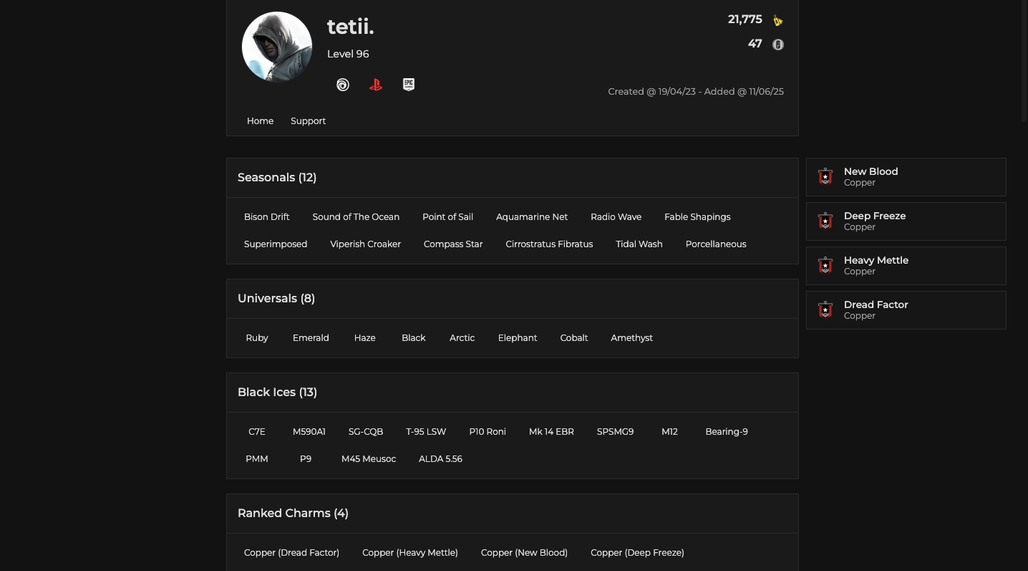The height and width of the screenshot is (571, 1028).
Task: Click the renown currency icon beside 21,775
Action: [778, 20]
